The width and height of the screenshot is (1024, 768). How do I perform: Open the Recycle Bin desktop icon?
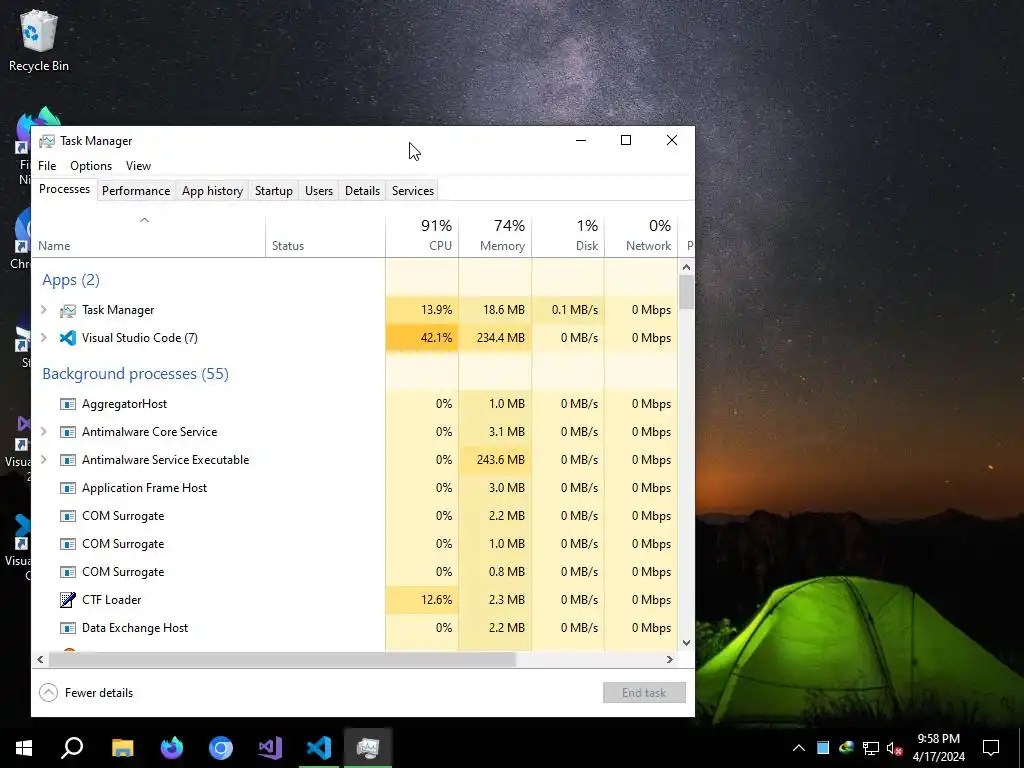pyautogui.click(x=39, y=40)
